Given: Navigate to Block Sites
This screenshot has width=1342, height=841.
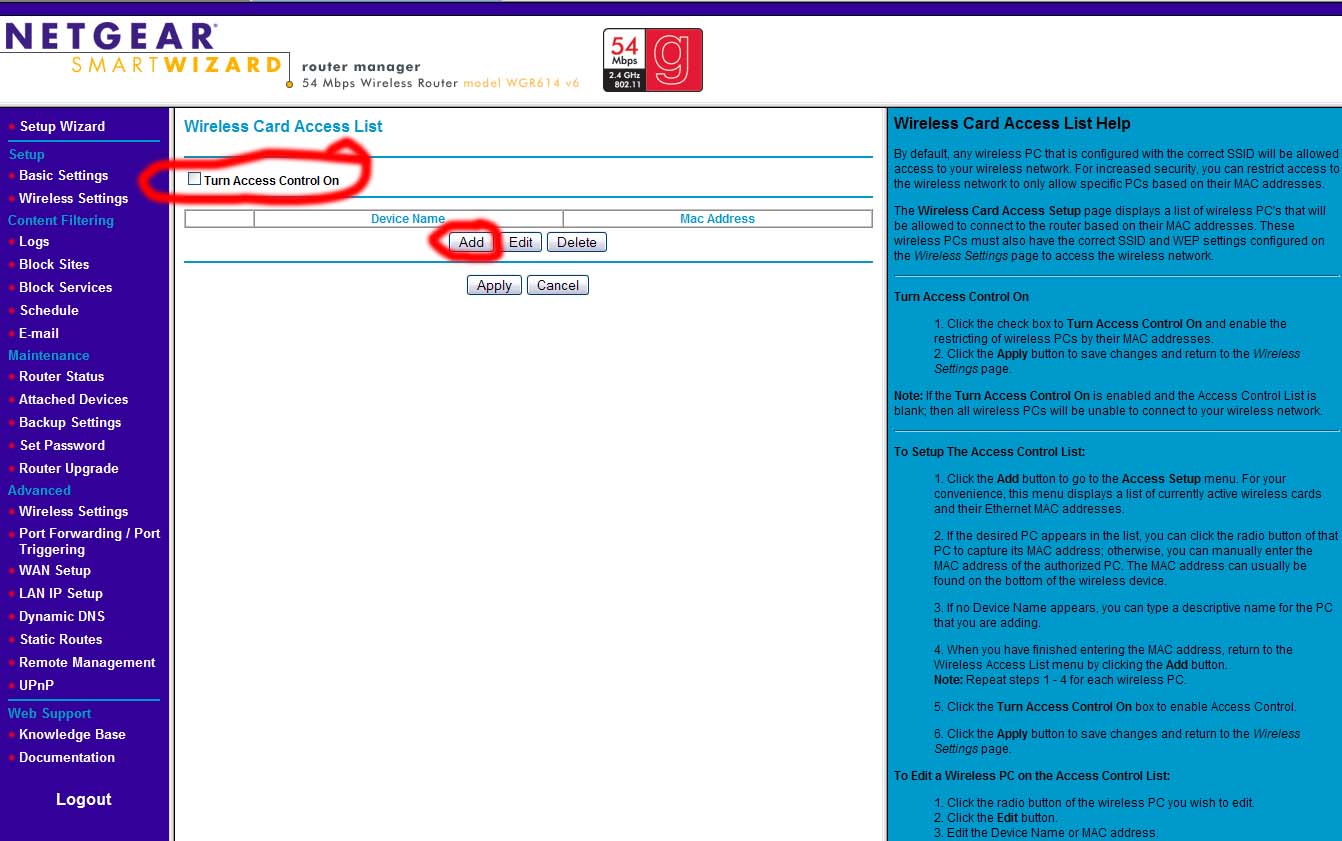Looking at the screenshot, I should point(54,264).
